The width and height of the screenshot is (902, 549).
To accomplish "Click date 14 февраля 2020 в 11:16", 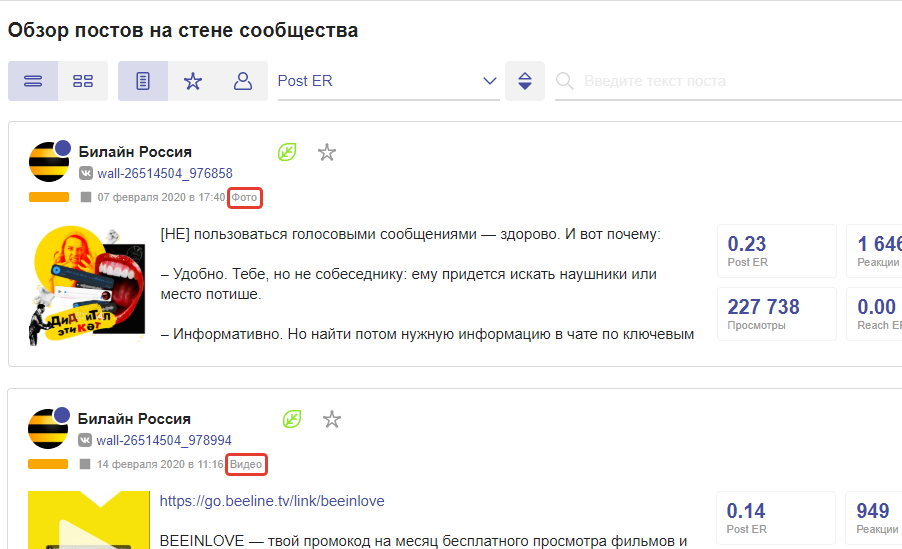I will pyautogui.click(x=160, y=464).
